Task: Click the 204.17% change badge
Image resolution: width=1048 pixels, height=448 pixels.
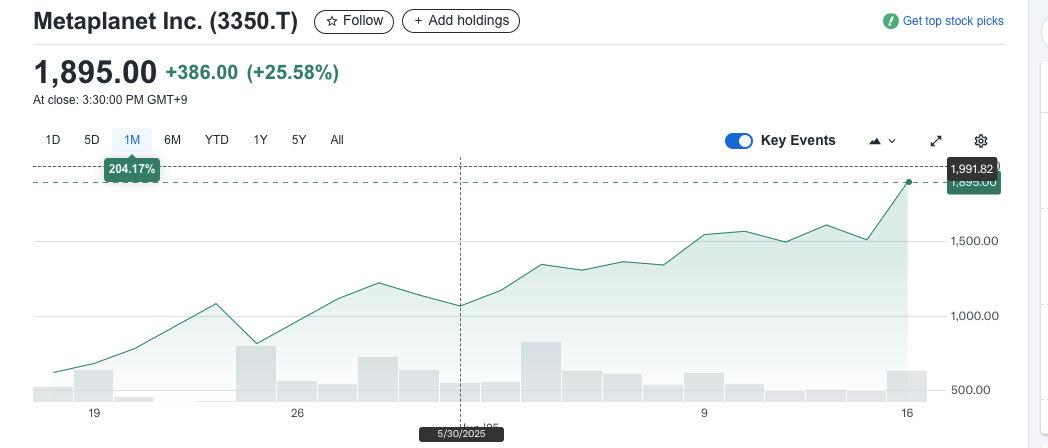Action: point(132,169)
